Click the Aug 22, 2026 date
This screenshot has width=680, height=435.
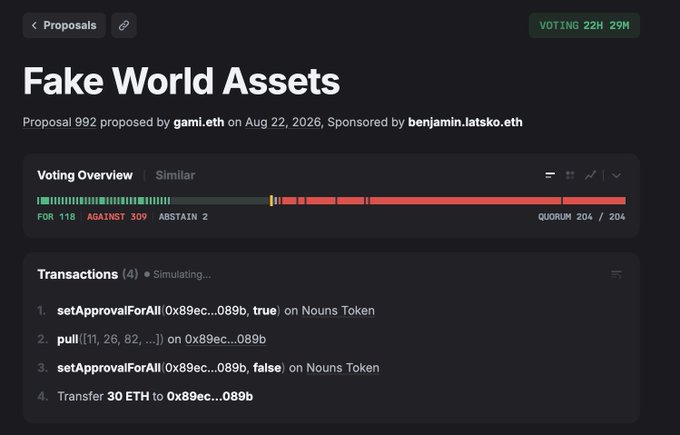point(283,122)
